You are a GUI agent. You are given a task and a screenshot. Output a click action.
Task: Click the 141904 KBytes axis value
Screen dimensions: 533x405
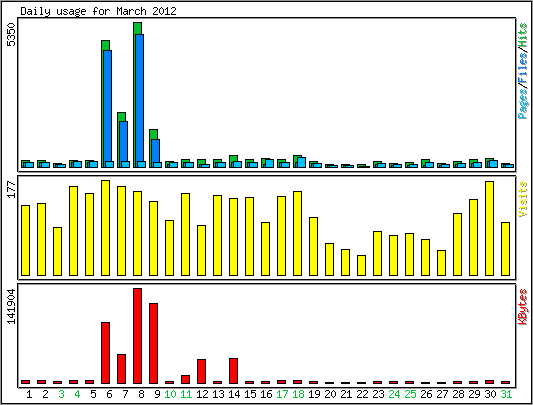point(12,307)
